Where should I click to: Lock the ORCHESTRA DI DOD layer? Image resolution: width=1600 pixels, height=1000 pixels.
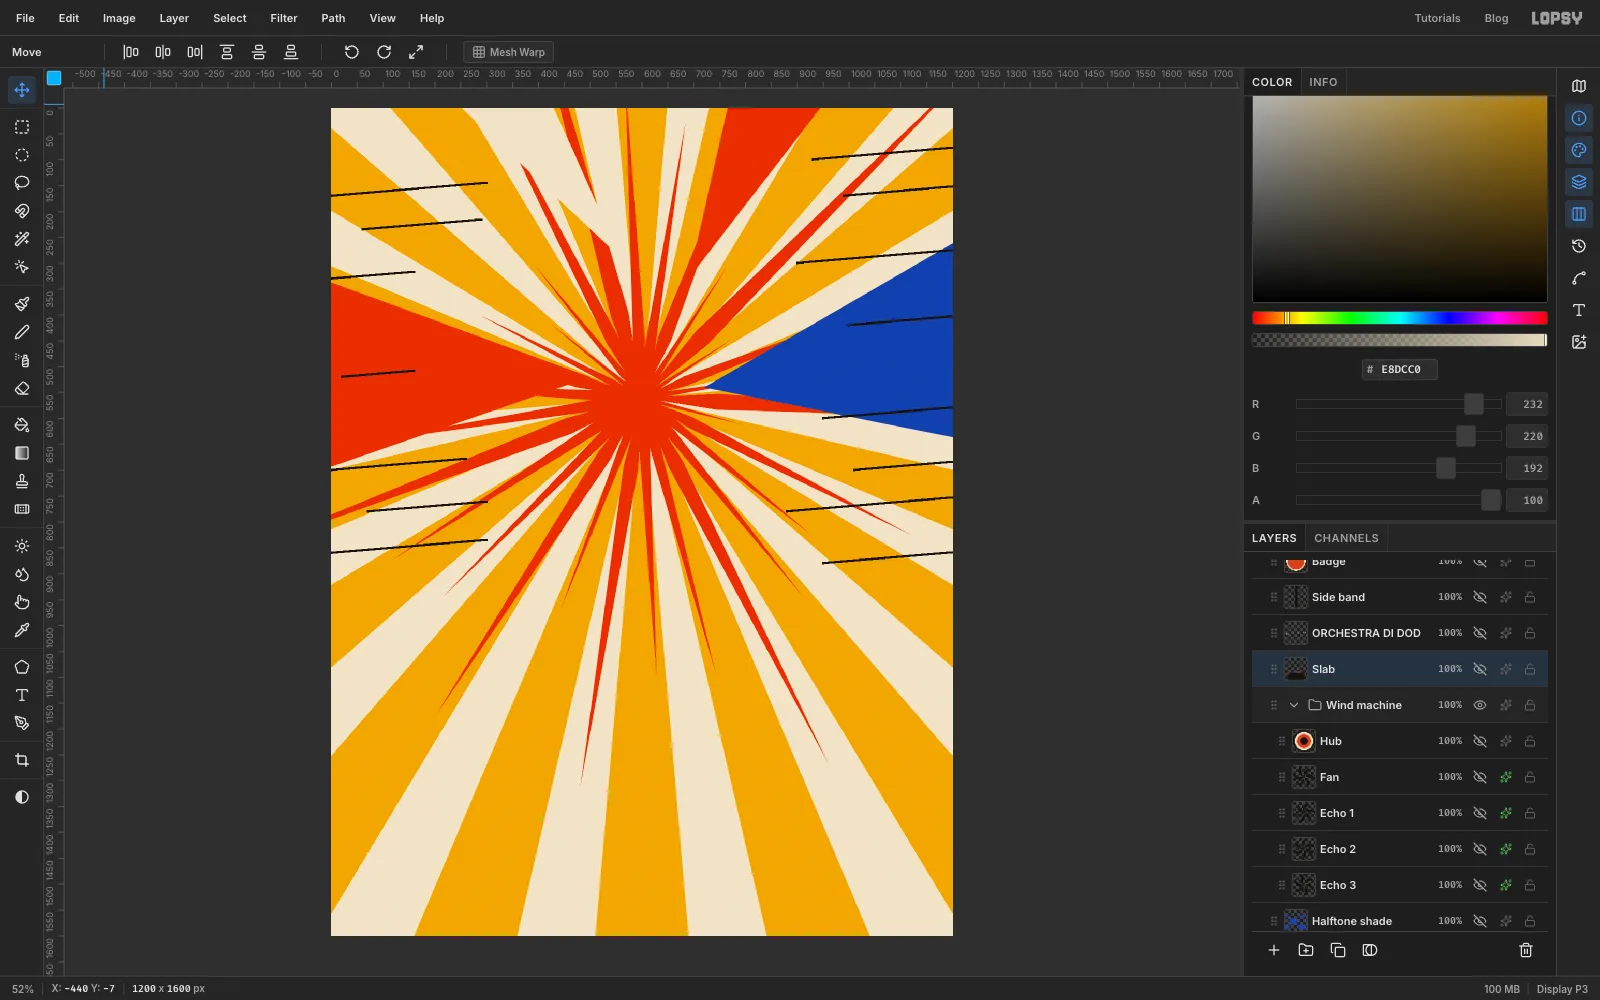pos(1530,633)
